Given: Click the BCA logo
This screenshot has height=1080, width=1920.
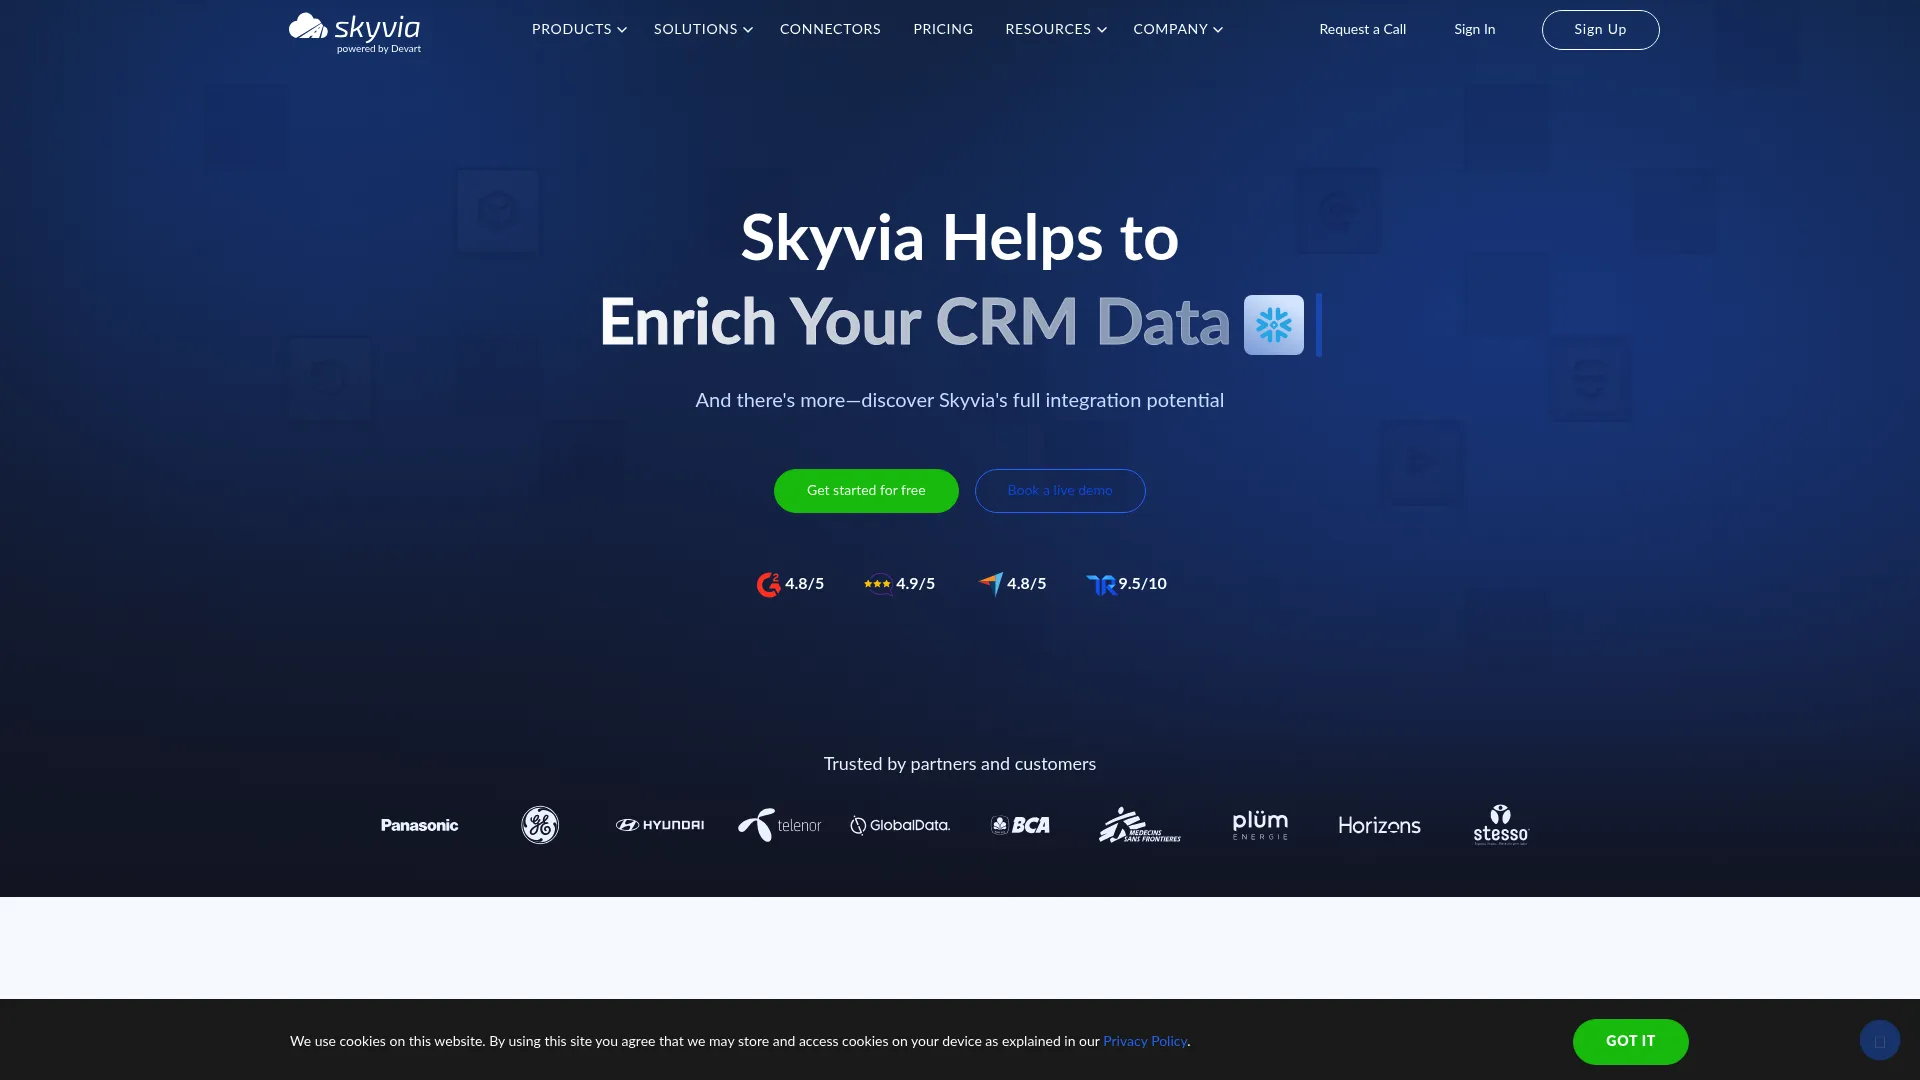Looking at the screenshot, I should (1020, 825).
